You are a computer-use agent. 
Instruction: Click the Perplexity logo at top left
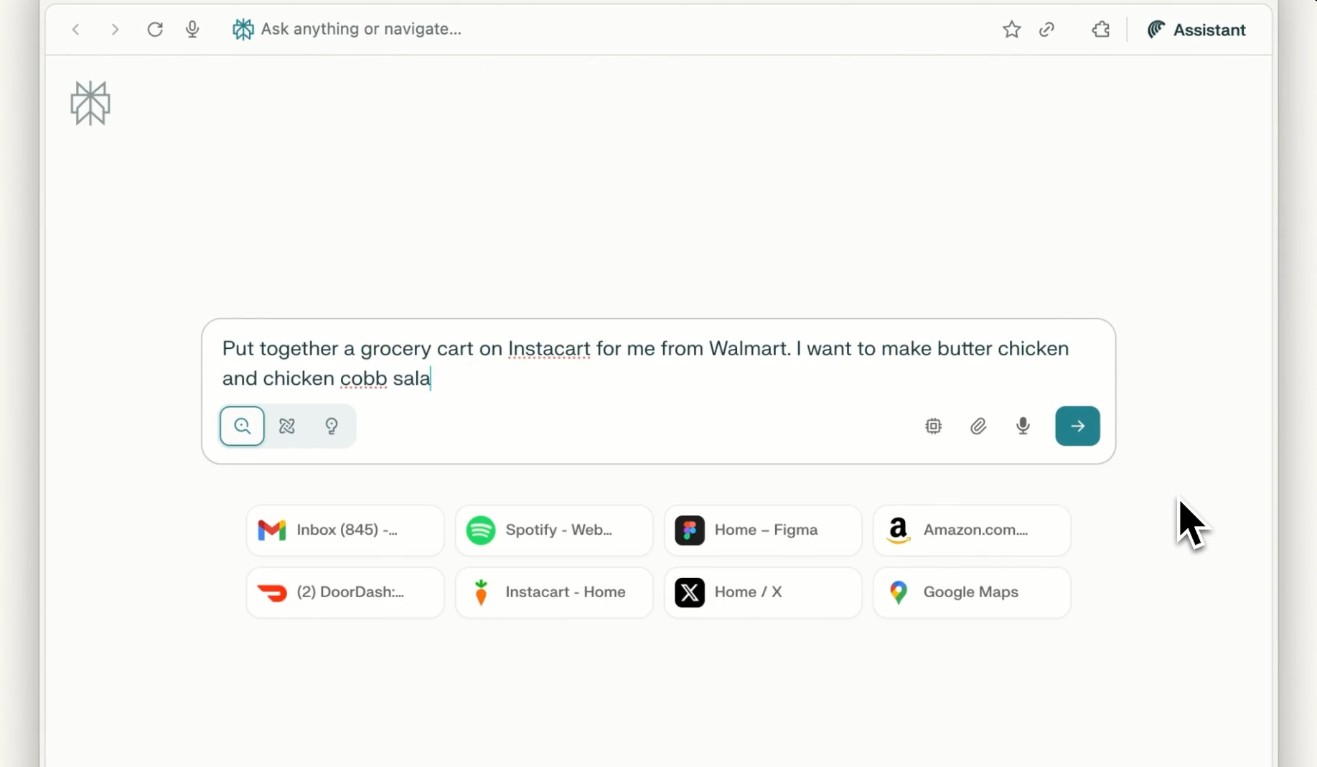pos(91,103)
